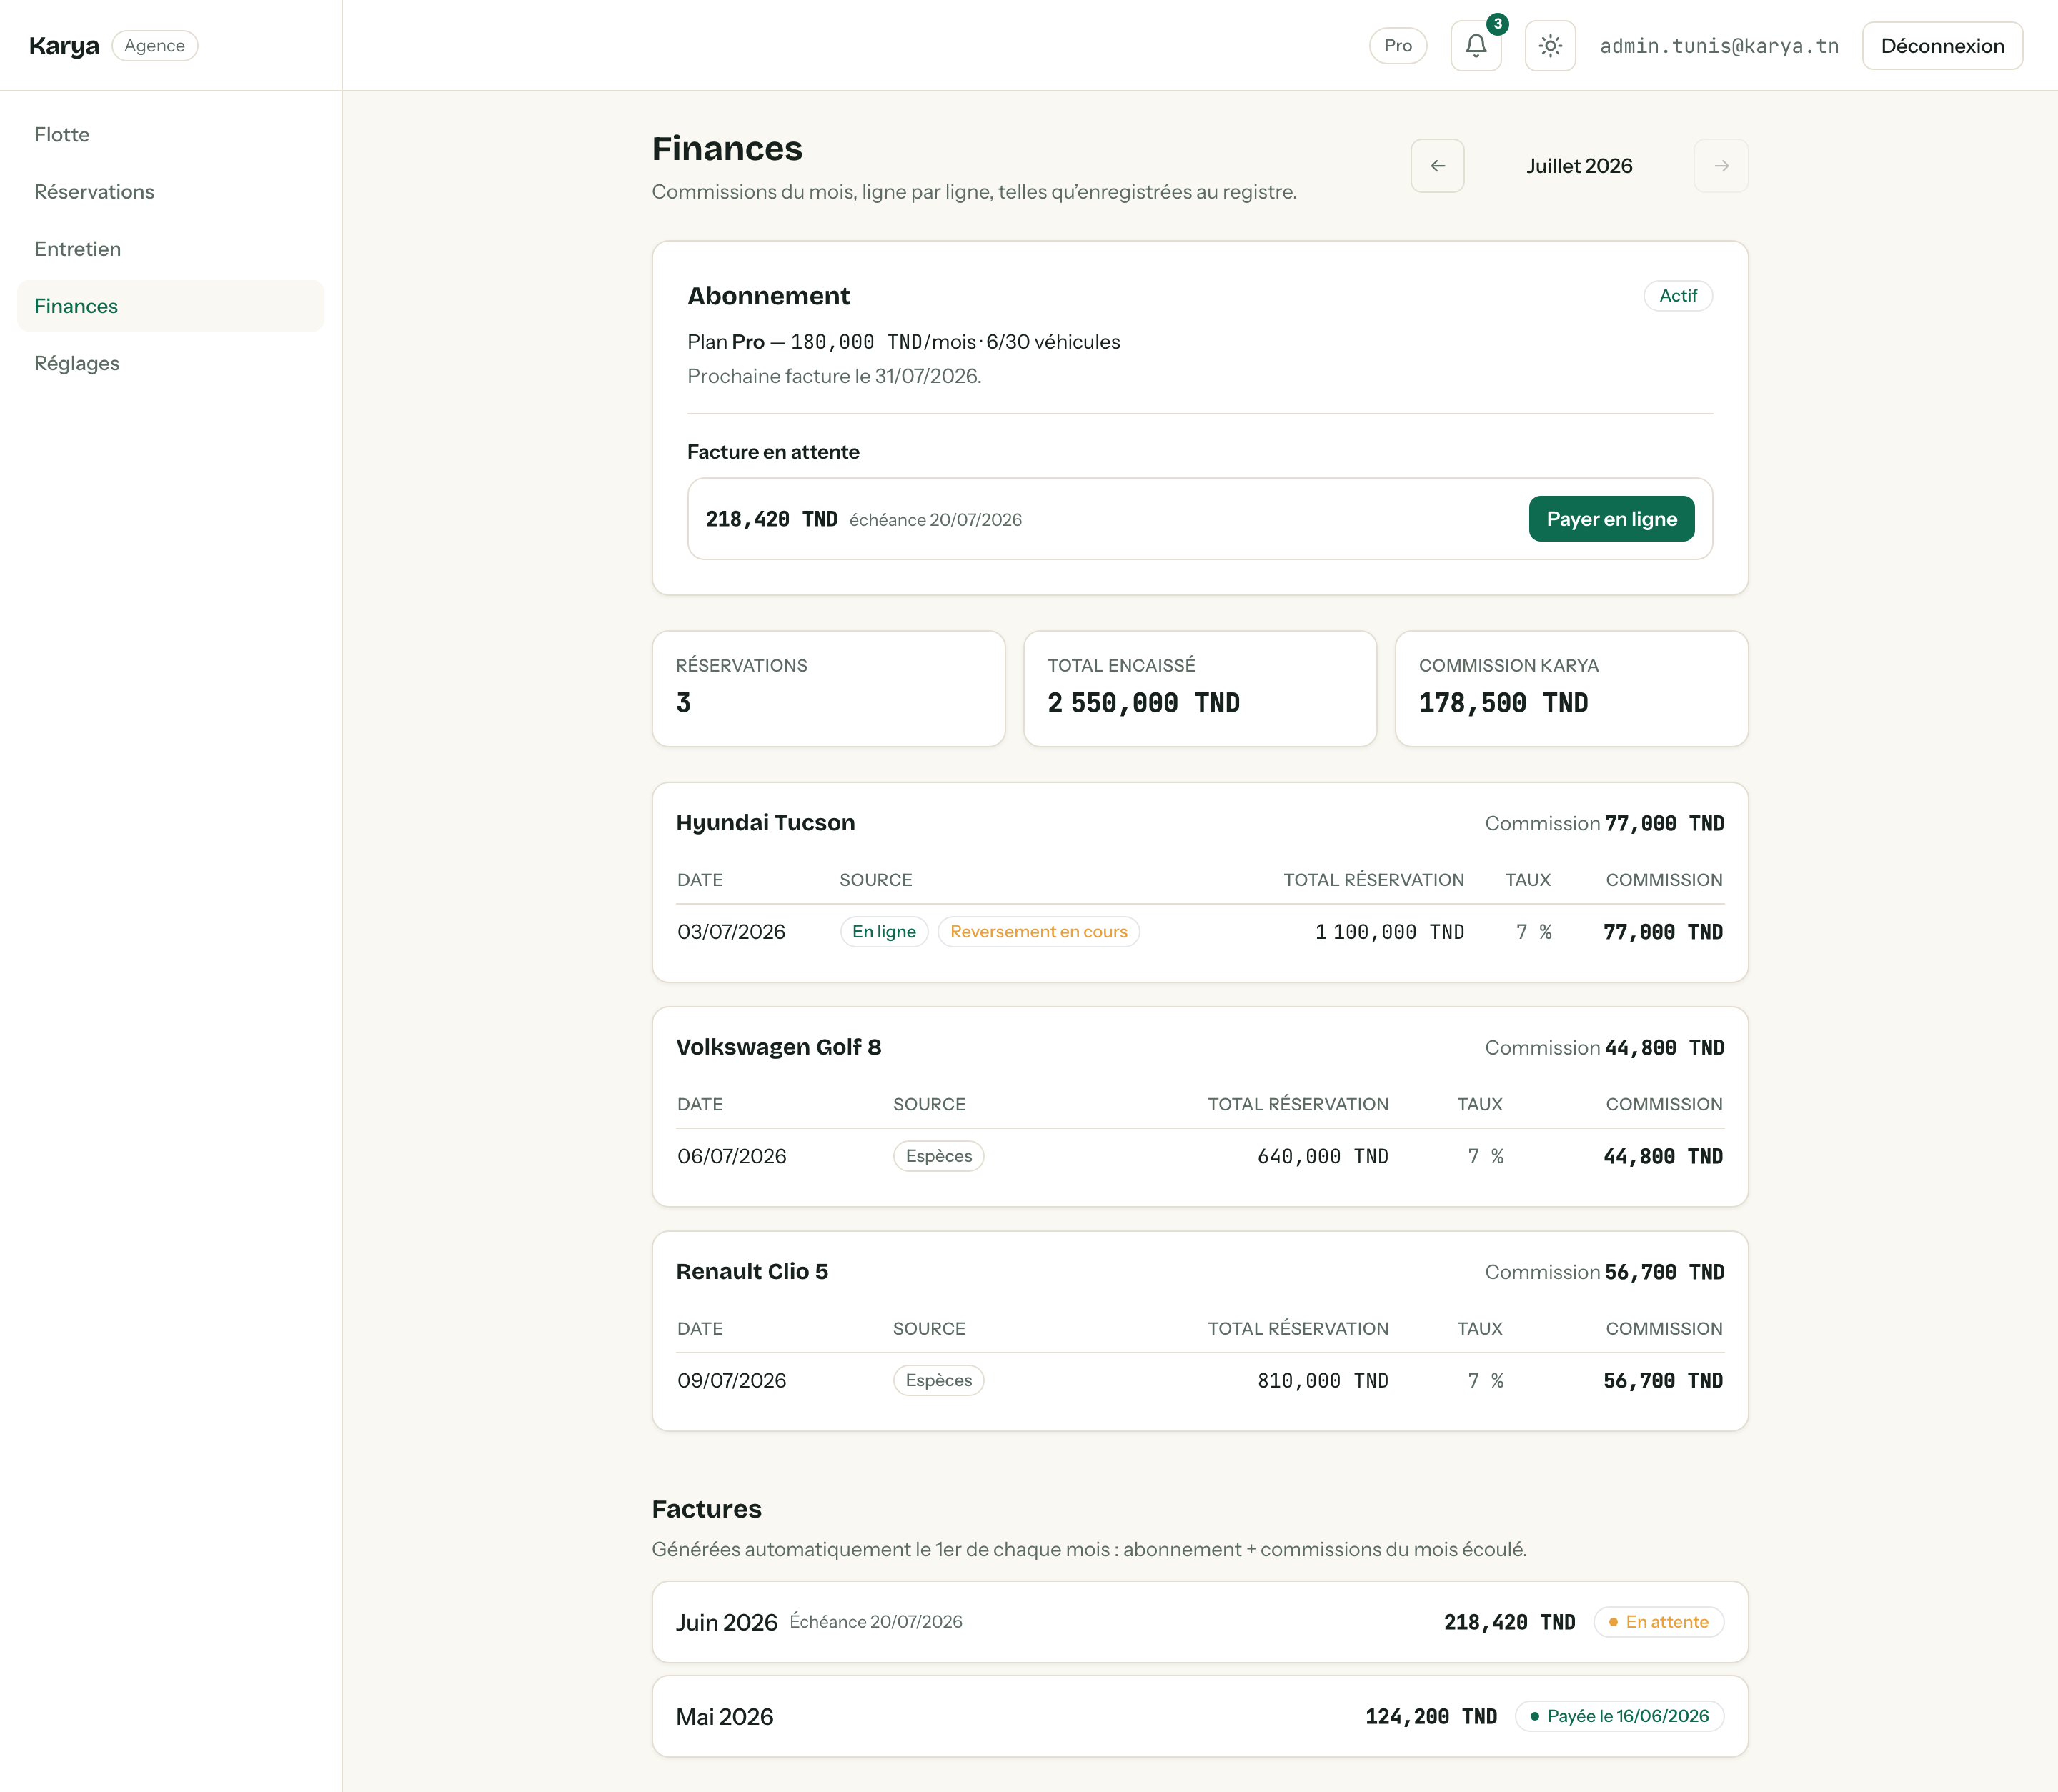Image resolution: width=2058 pixels, height=1792 pixels.
Task: Open the Mai 2026 invoice row
Action: click(x=1200, y=1717)
